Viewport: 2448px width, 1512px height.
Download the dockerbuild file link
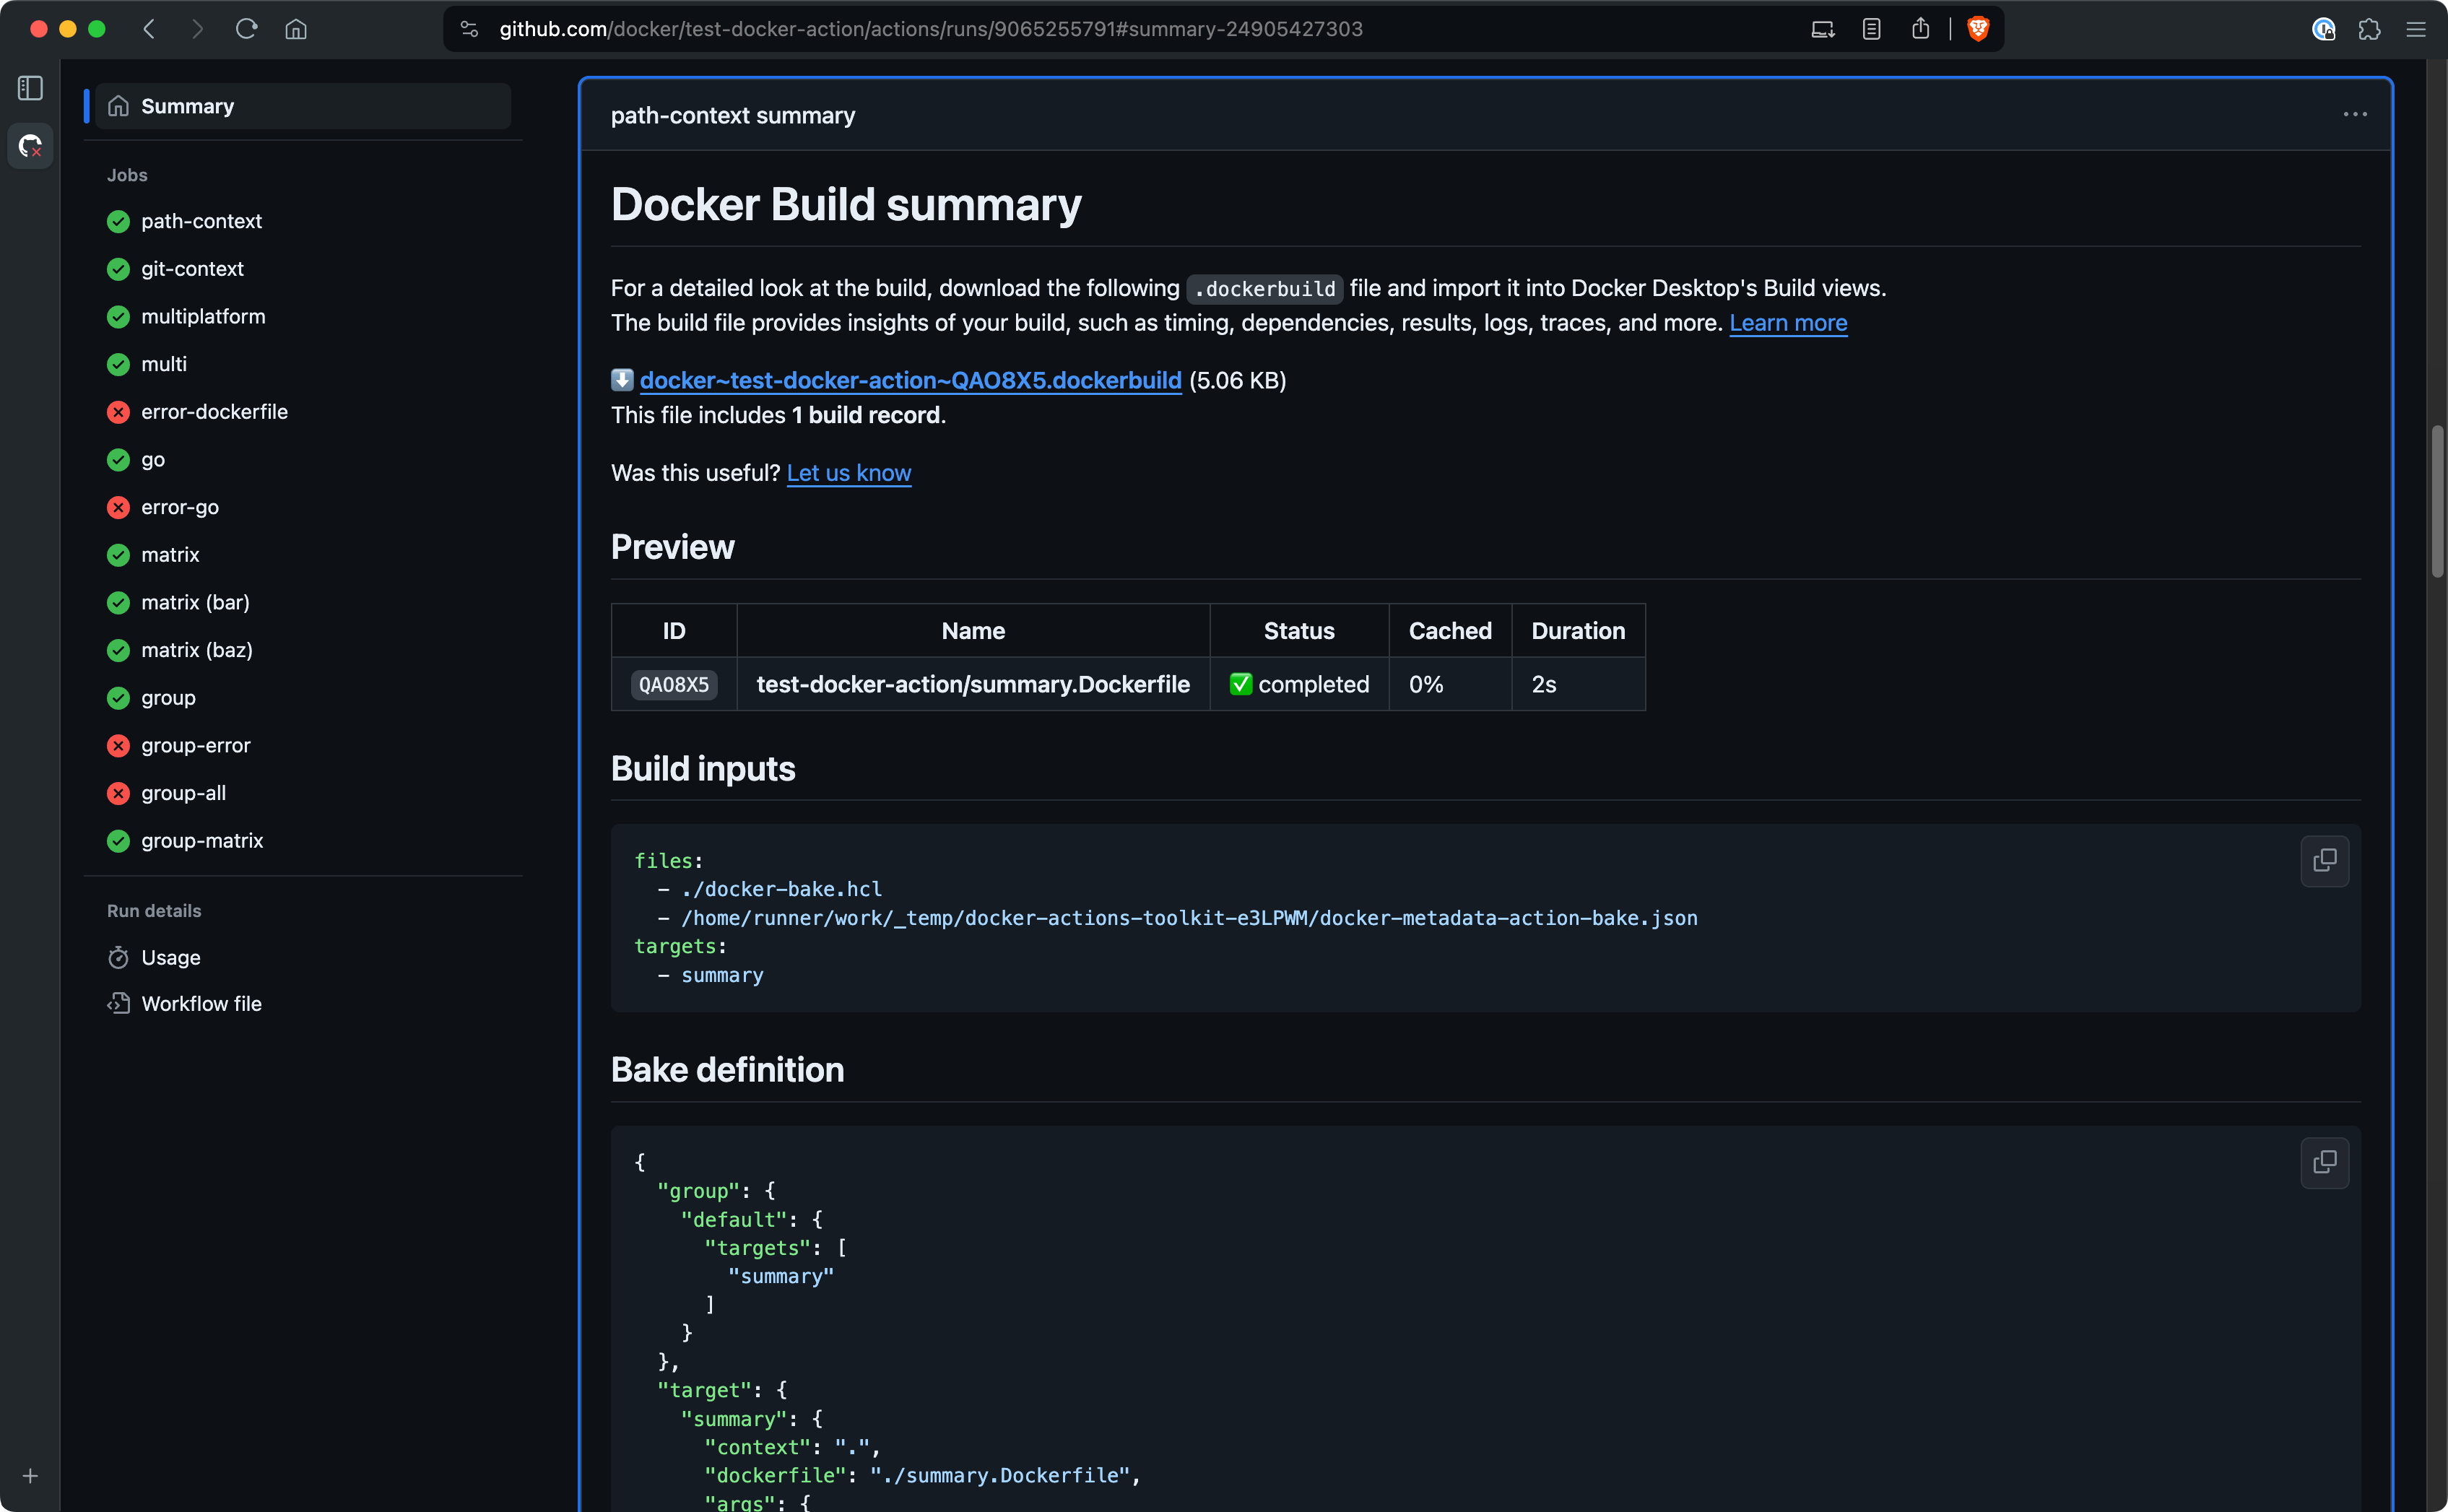(x=910, y=380)
